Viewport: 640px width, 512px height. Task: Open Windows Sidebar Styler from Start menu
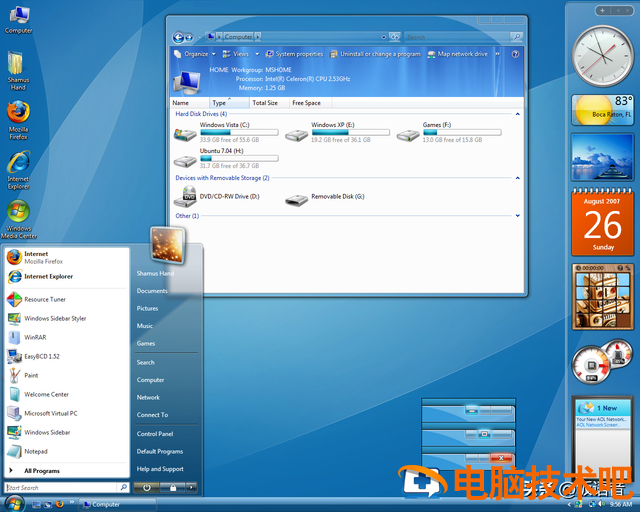pos(67,318)
